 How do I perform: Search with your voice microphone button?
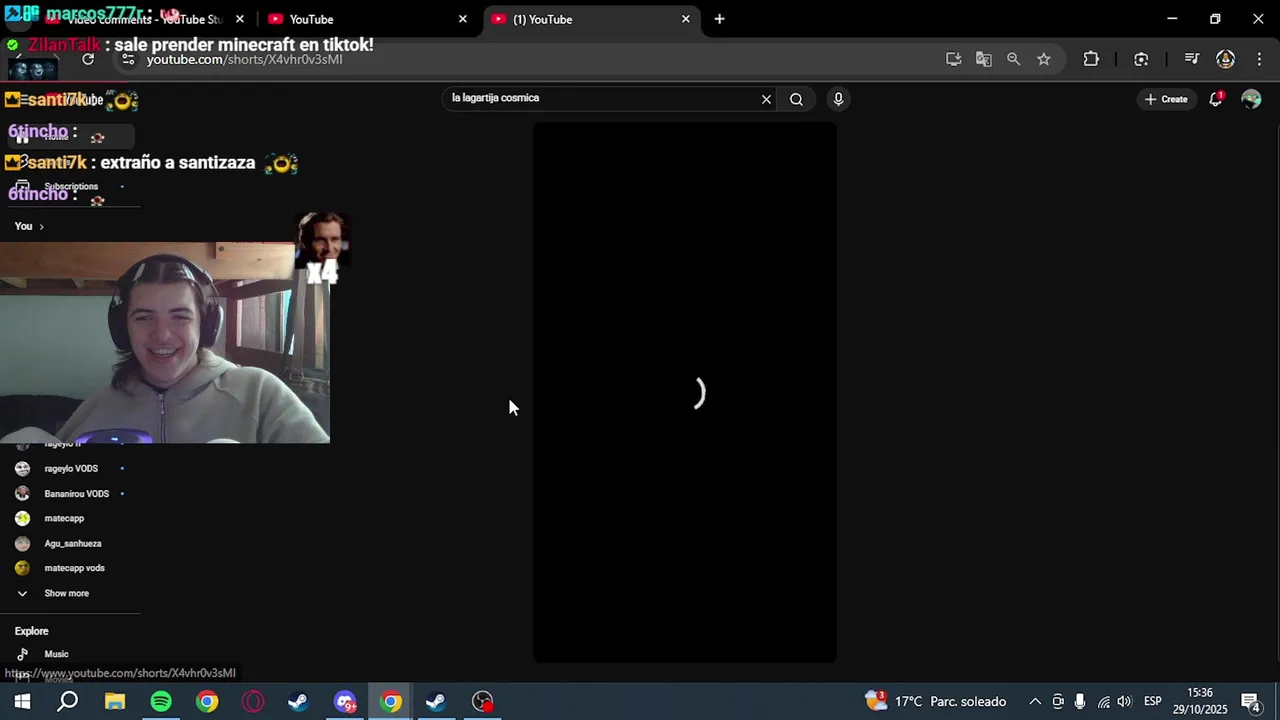838,99
